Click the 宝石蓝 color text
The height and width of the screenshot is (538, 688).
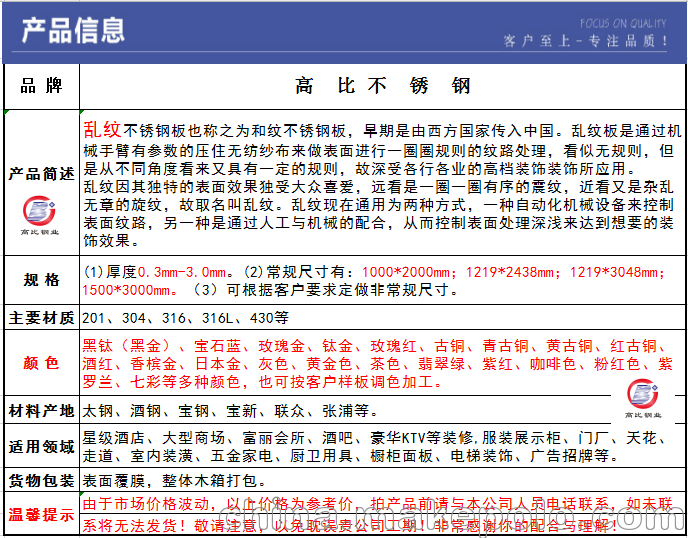click(218, 346)
